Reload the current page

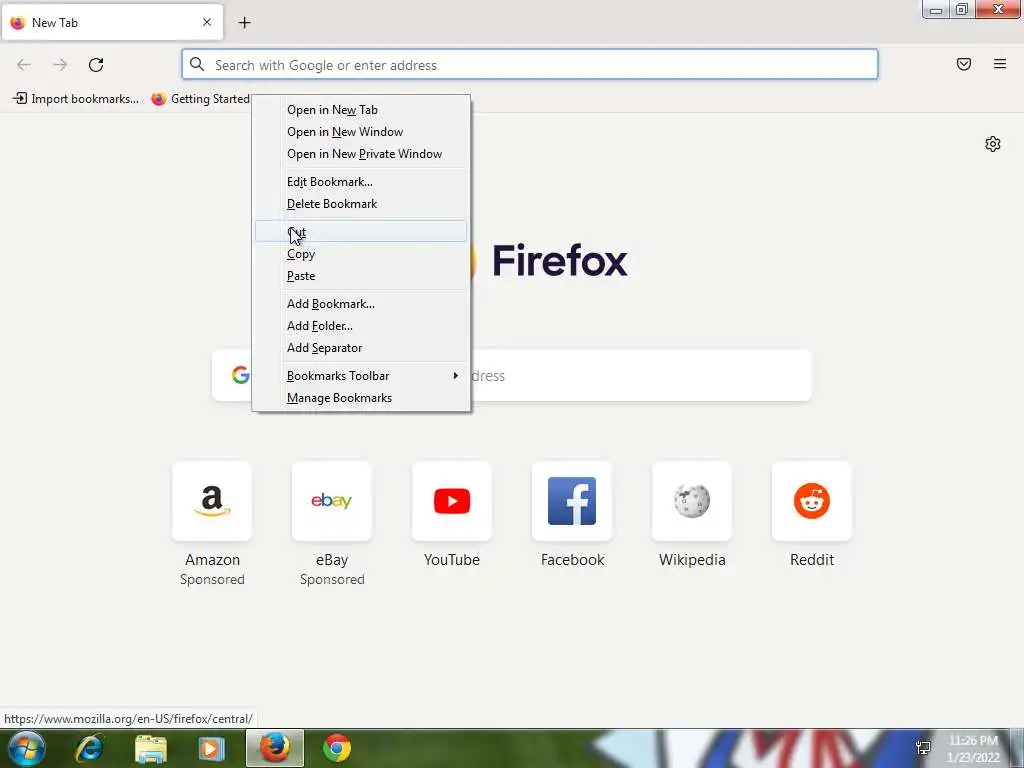96,65
